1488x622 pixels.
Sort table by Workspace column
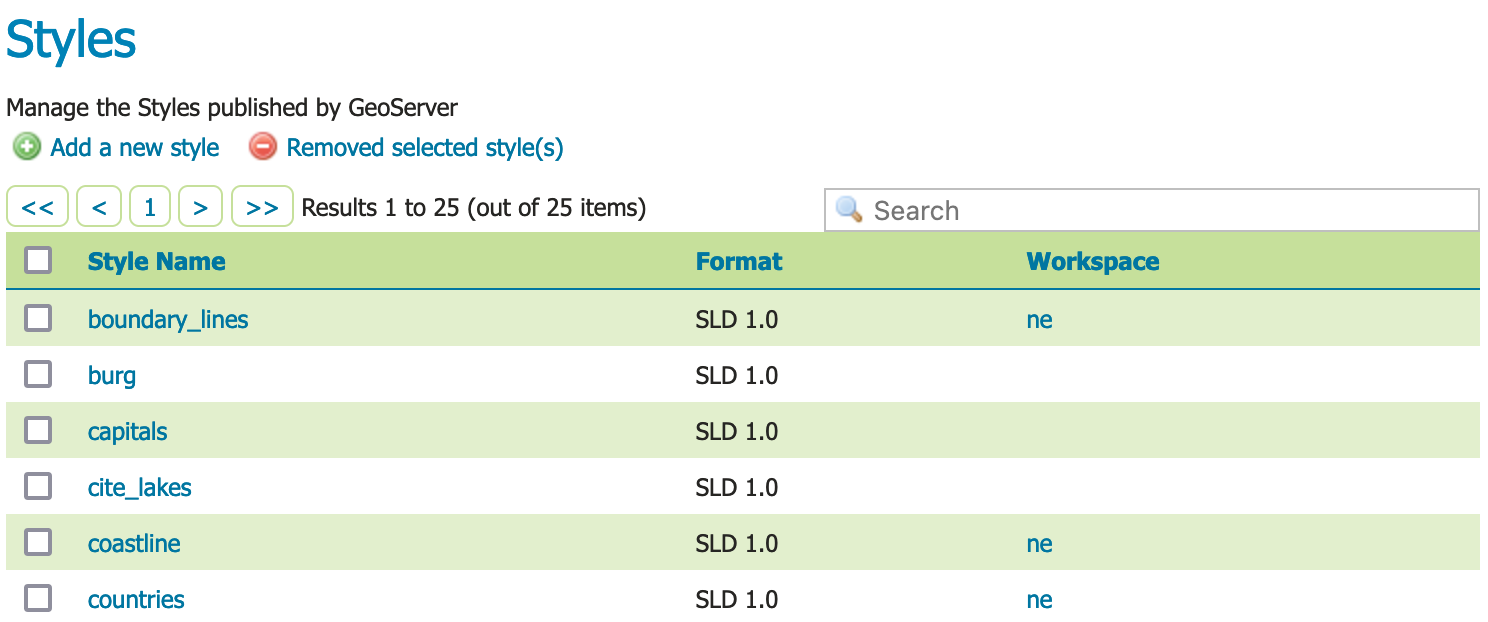click(x=1092, y=262)
